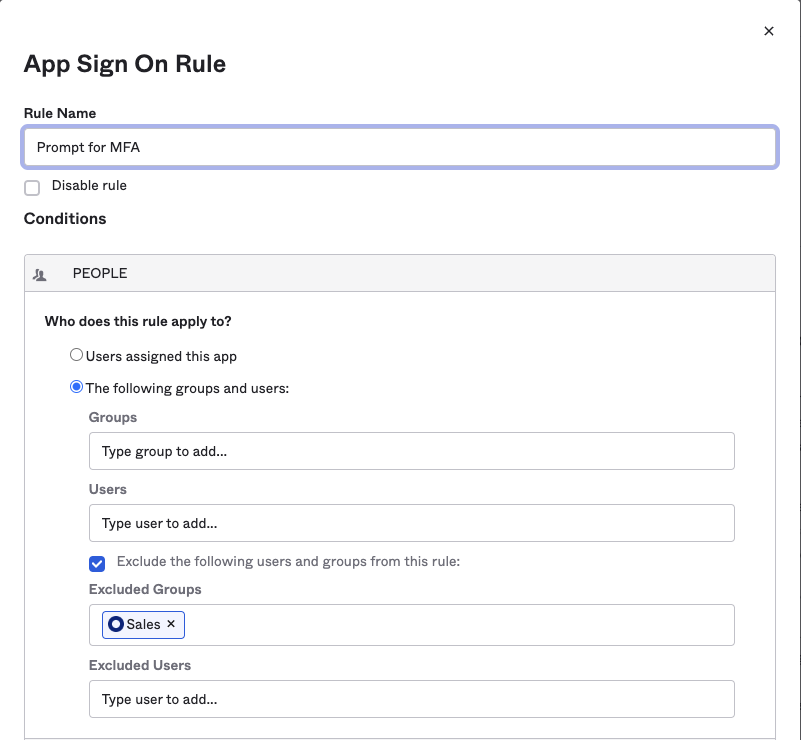Choose The following groups and users radio

pos(76,387)
